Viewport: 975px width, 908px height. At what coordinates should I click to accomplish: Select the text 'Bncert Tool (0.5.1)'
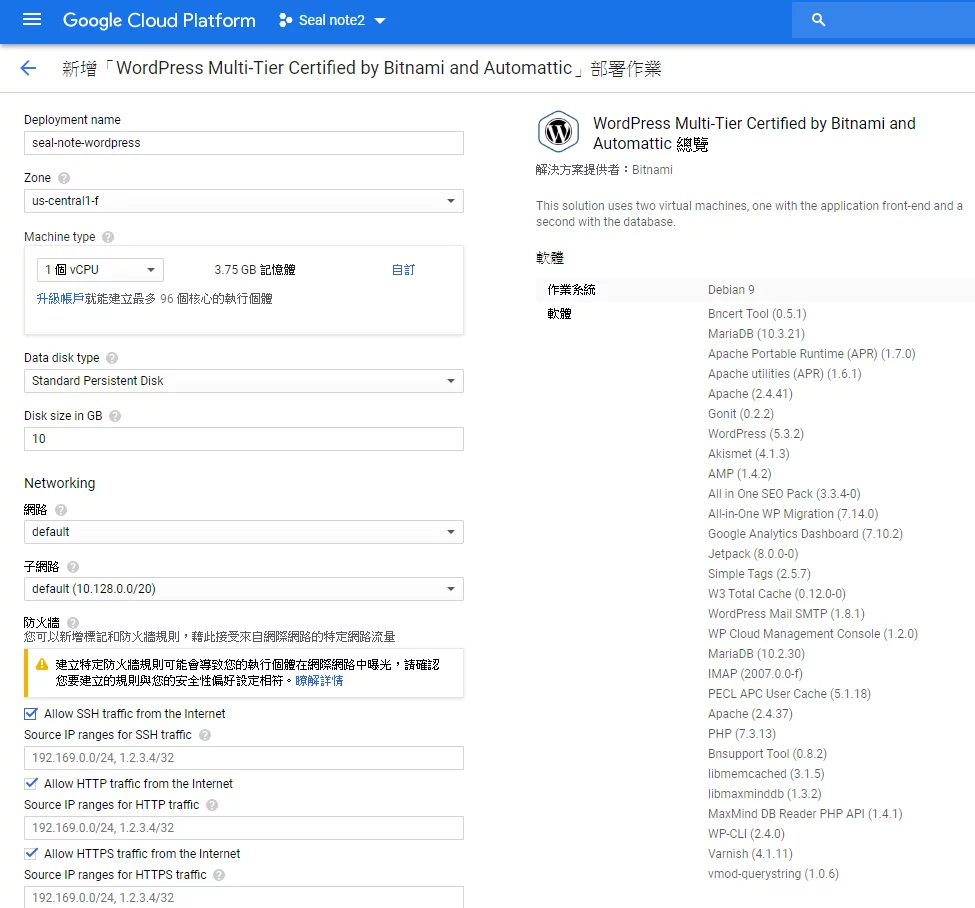pos(757,314)
